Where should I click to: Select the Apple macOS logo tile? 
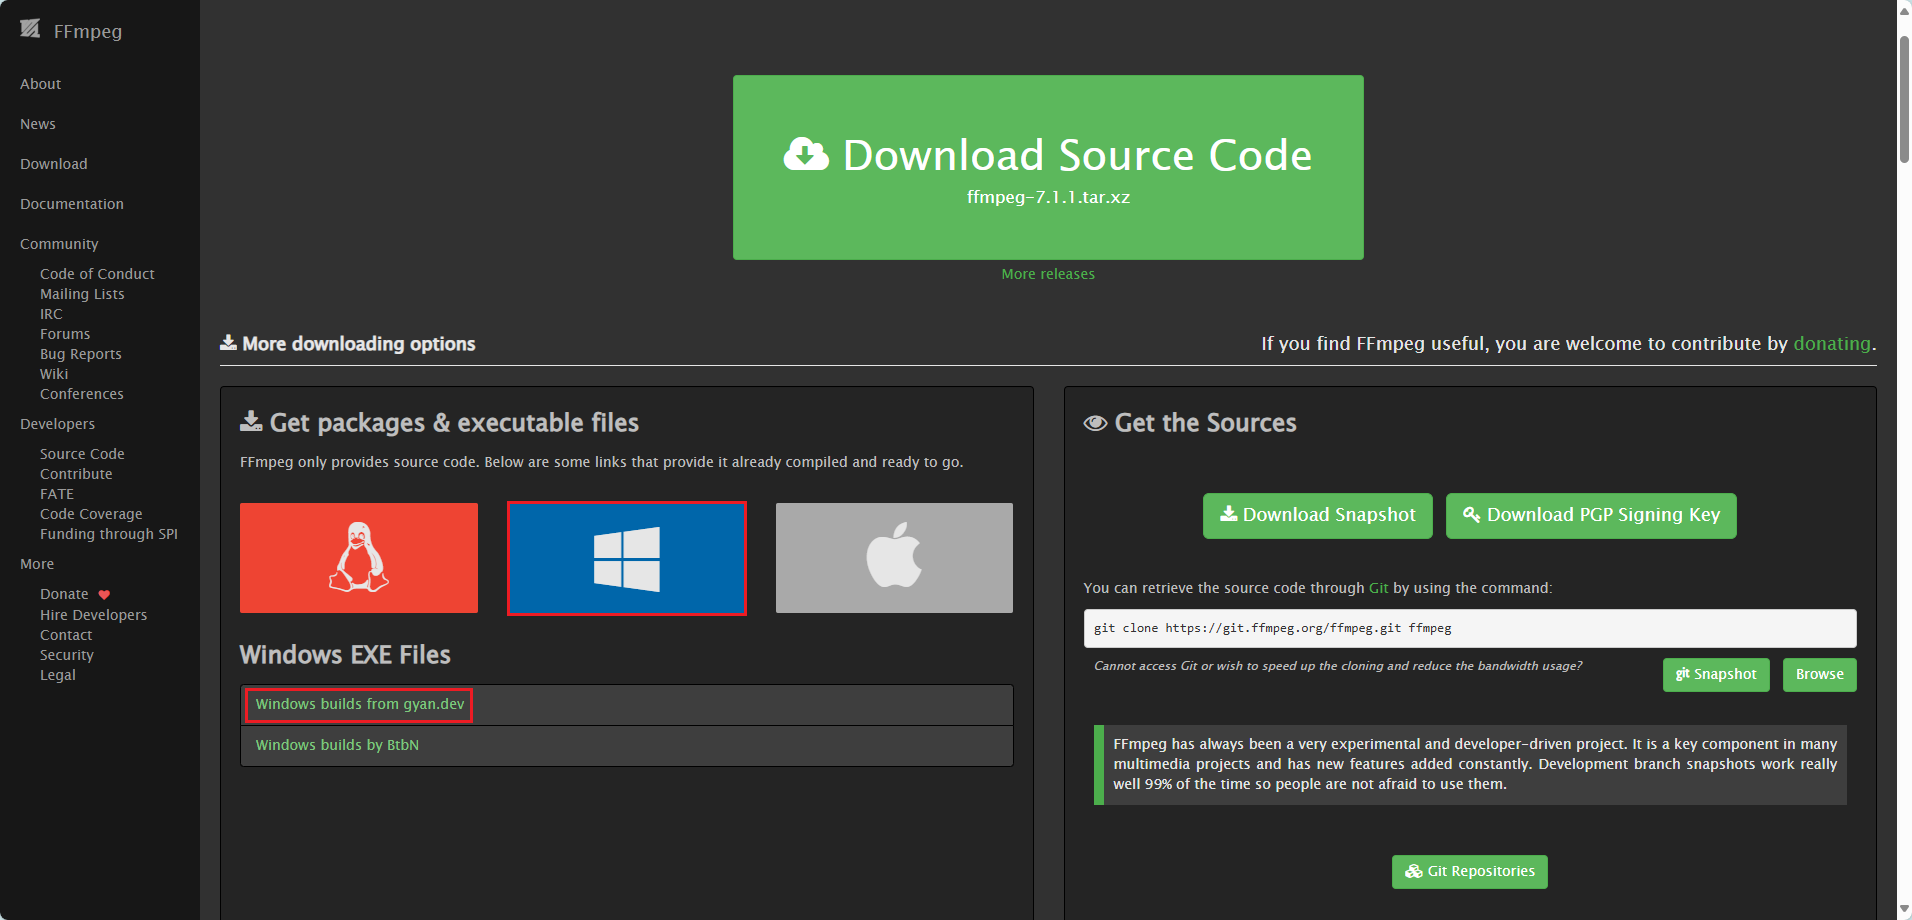[894, 558]
